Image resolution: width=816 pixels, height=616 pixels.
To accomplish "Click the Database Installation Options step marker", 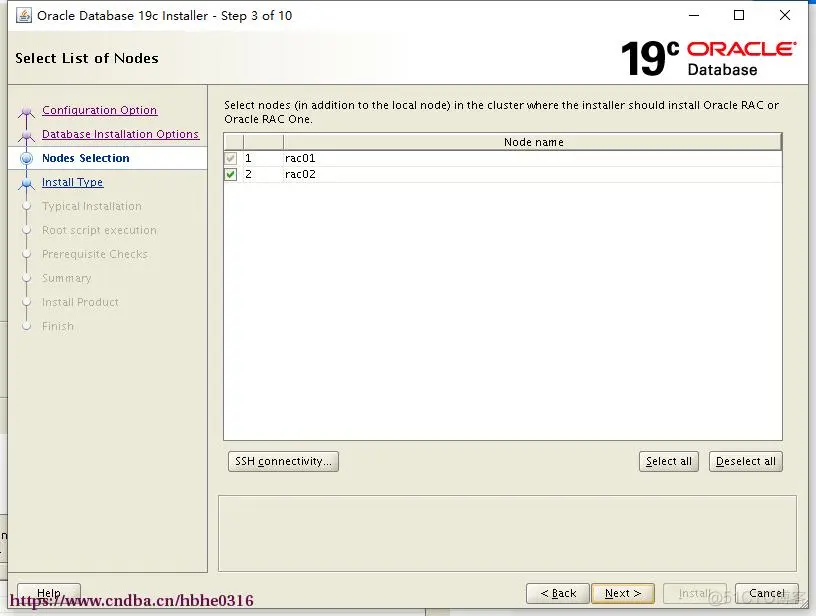I will 27,135.
